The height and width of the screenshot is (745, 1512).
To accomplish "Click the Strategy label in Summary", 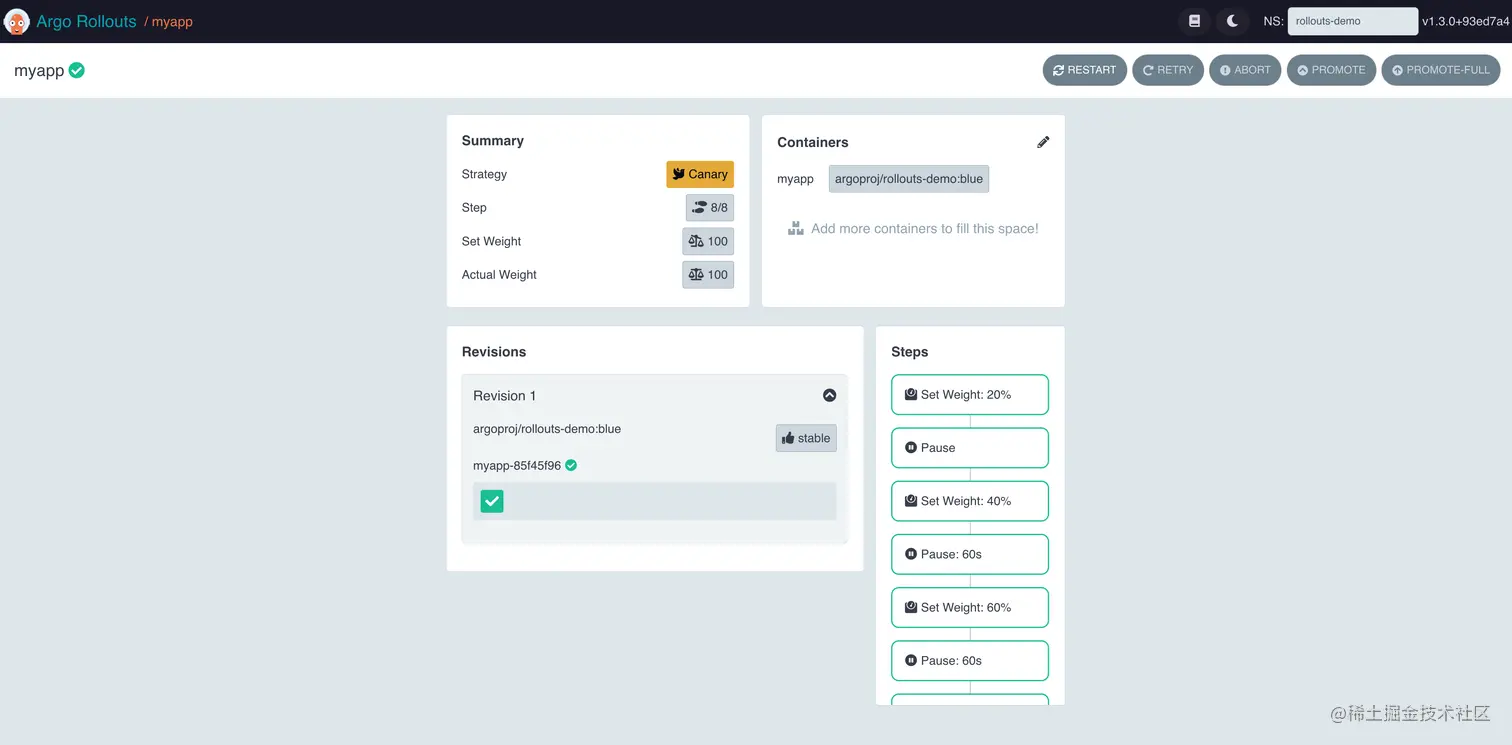I will [484, 174].
